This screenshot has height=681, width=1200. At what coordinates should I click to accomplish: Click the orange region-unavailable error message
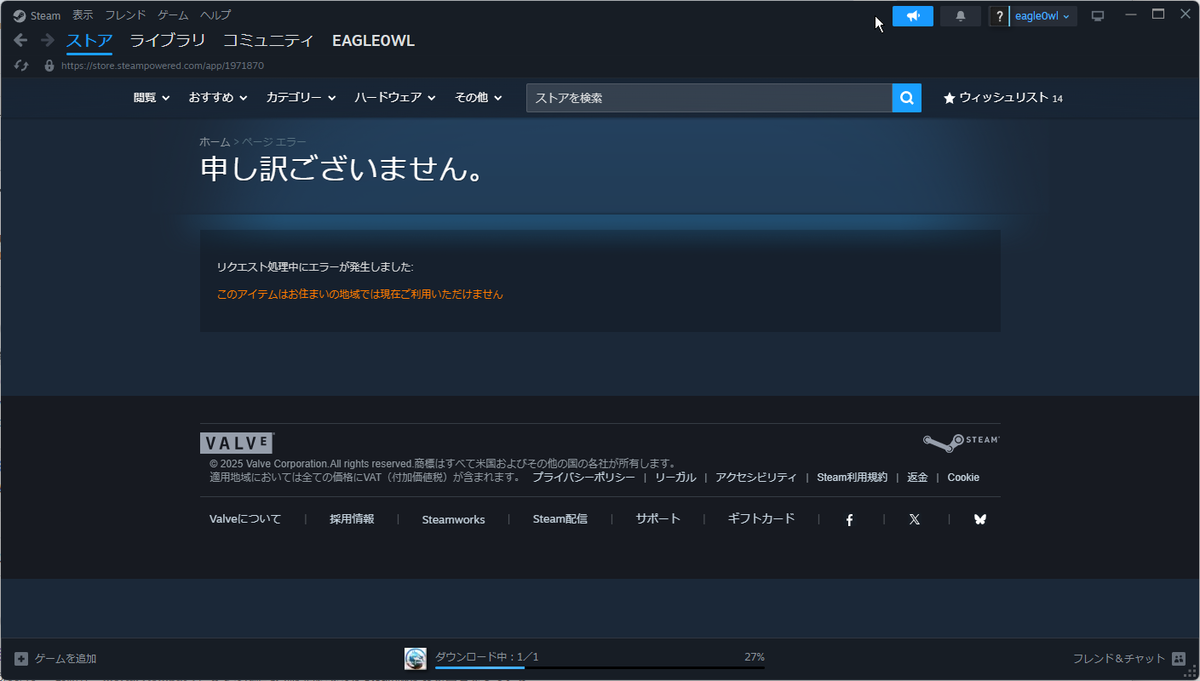coord(360,295)
